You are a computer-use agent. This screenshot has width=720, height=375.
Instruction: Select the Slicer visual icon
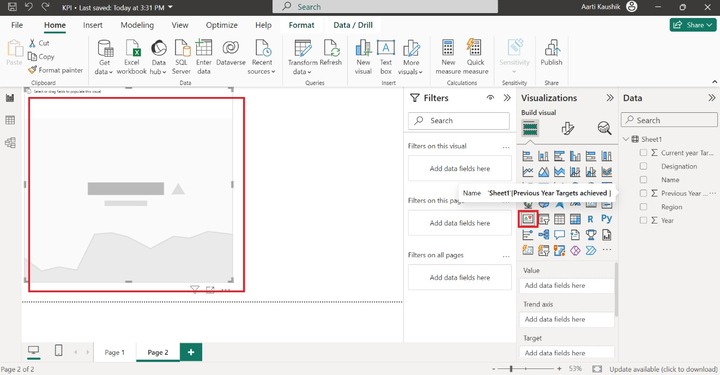[544, 219]
